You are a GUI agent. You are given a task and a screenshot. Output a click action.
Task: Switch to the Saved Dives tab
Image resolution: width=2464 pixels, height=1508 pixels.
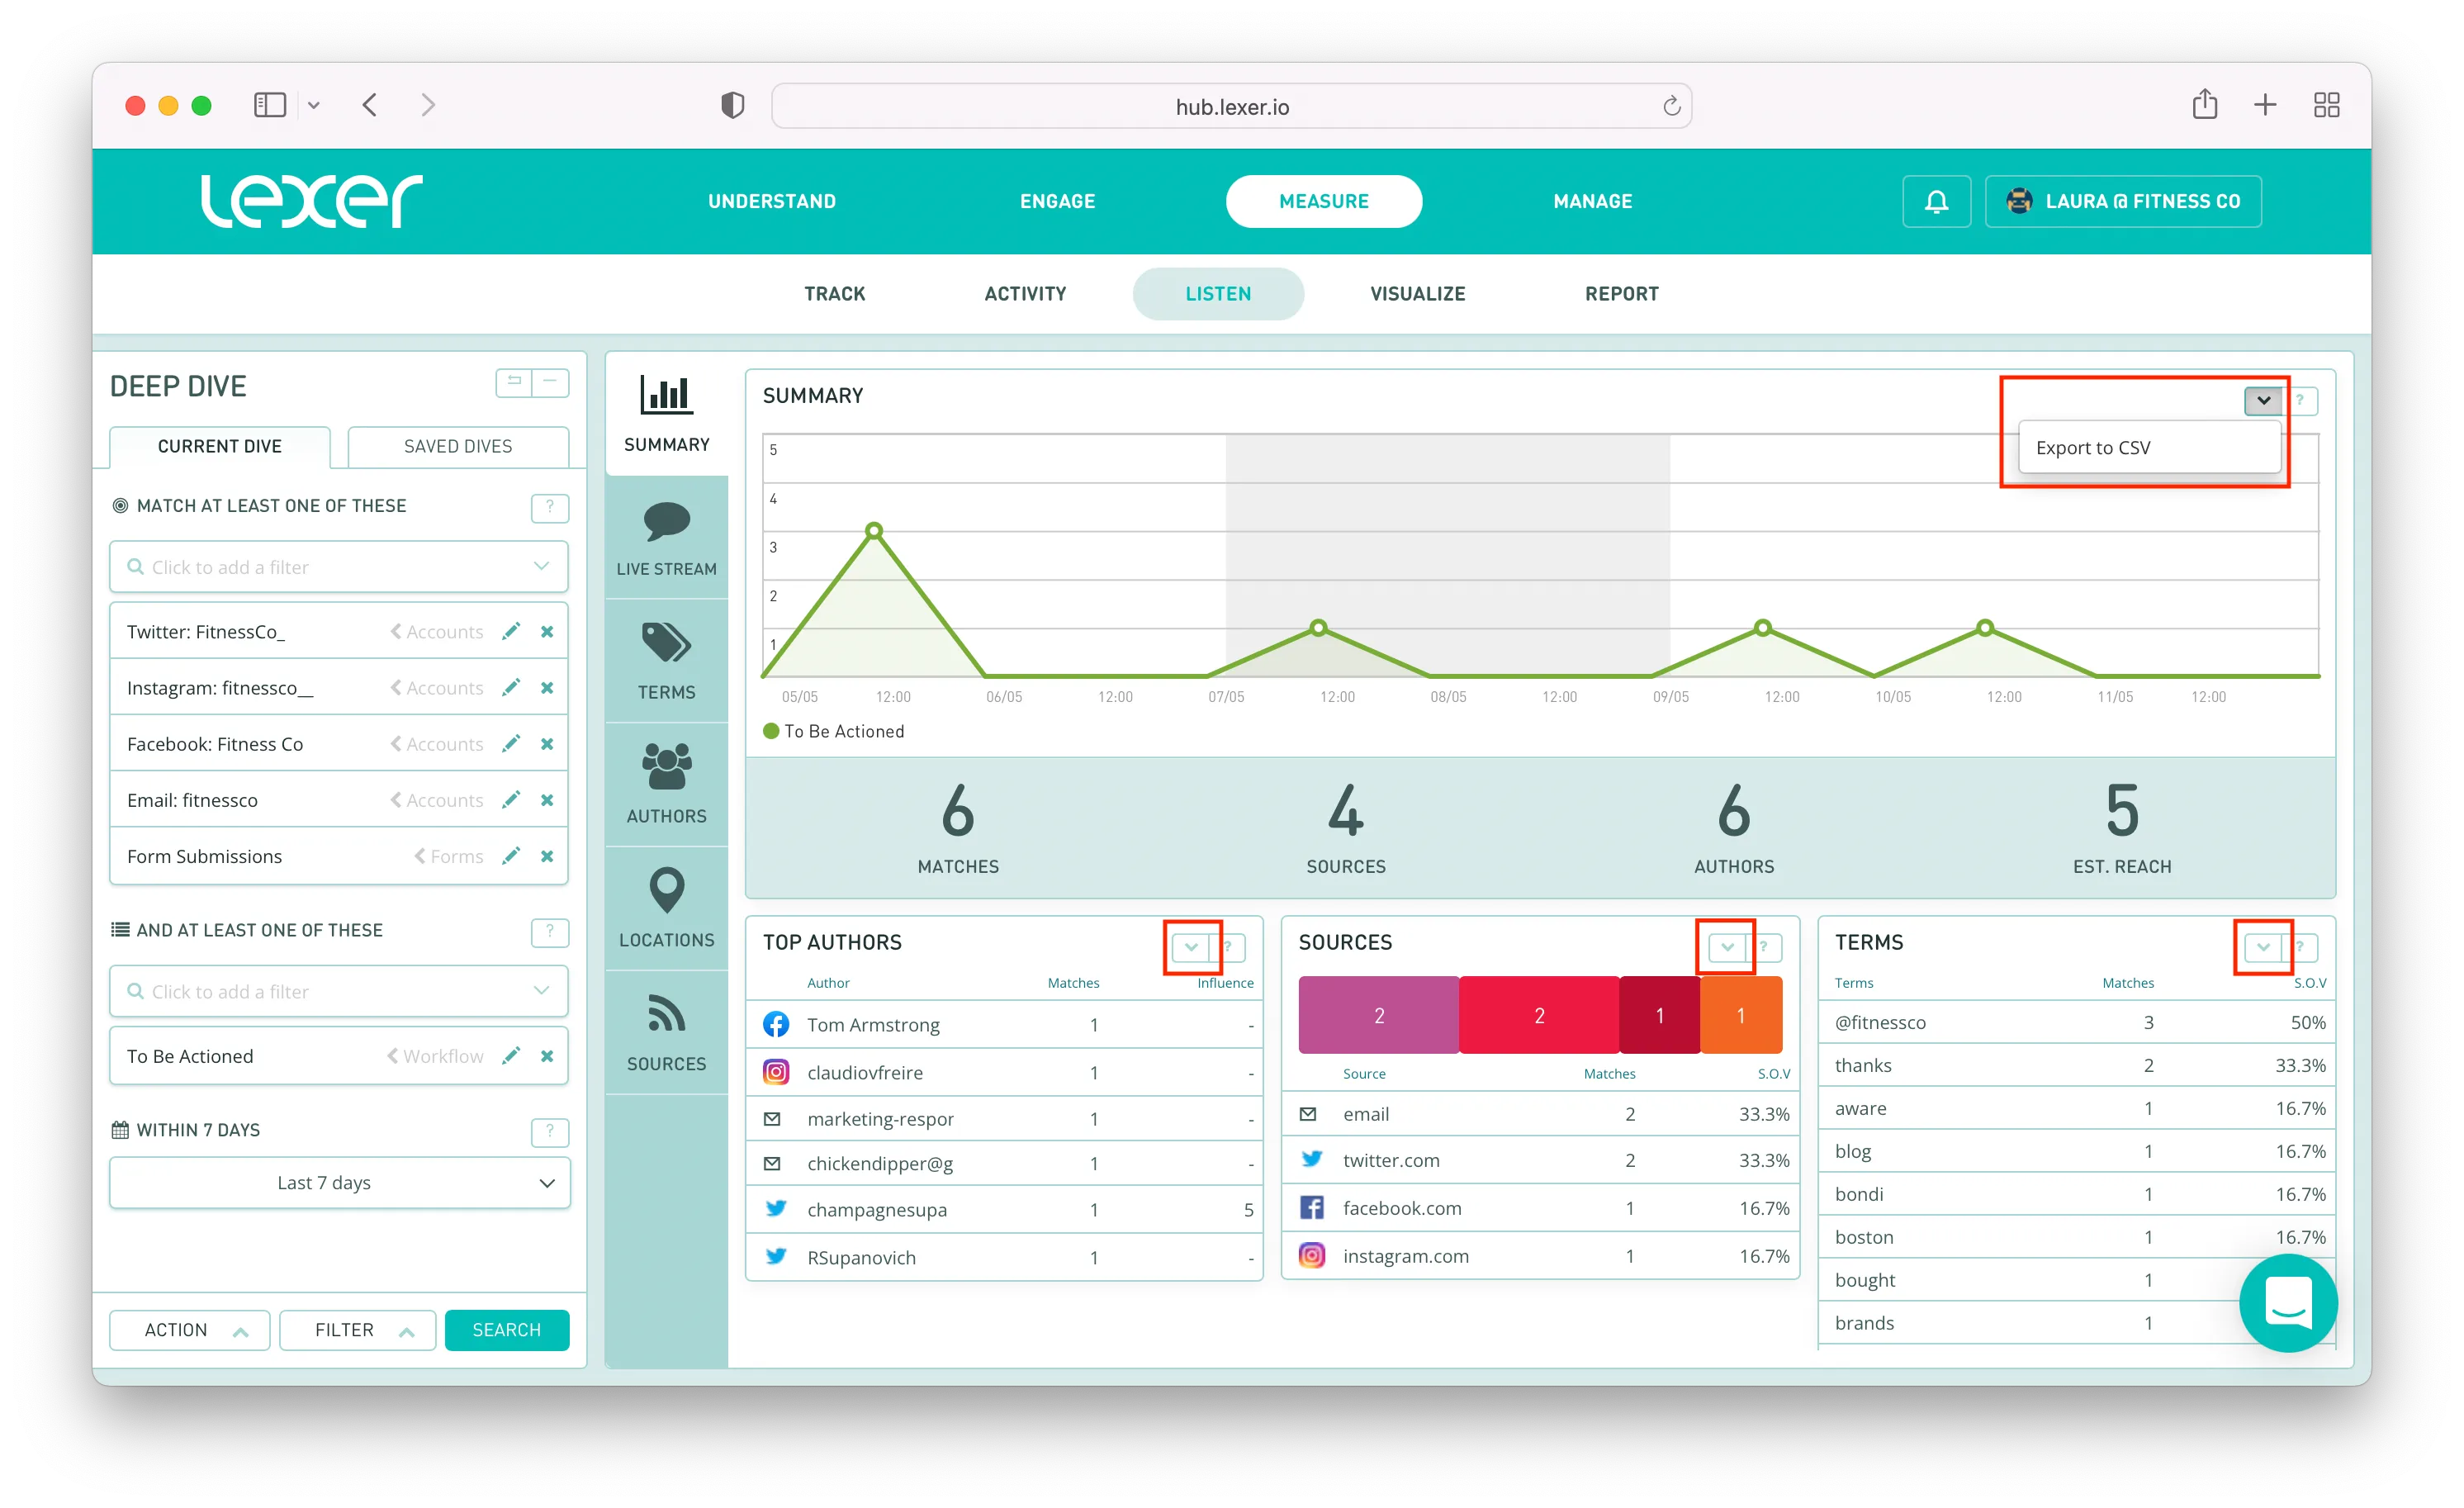pos(458,446)
